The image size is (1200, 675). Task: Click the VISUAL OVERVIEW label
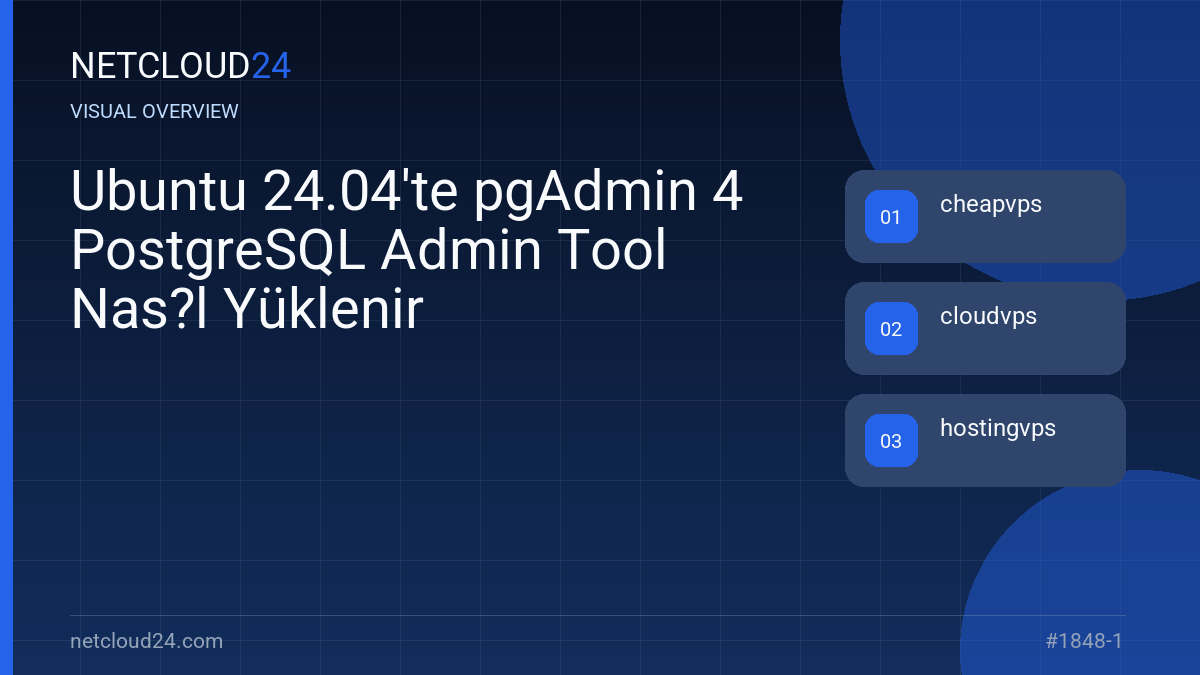tap(155, 112)
